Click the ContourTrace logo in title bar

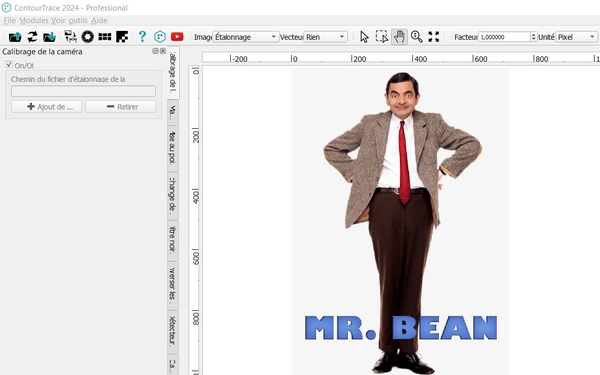click(6, 7)
